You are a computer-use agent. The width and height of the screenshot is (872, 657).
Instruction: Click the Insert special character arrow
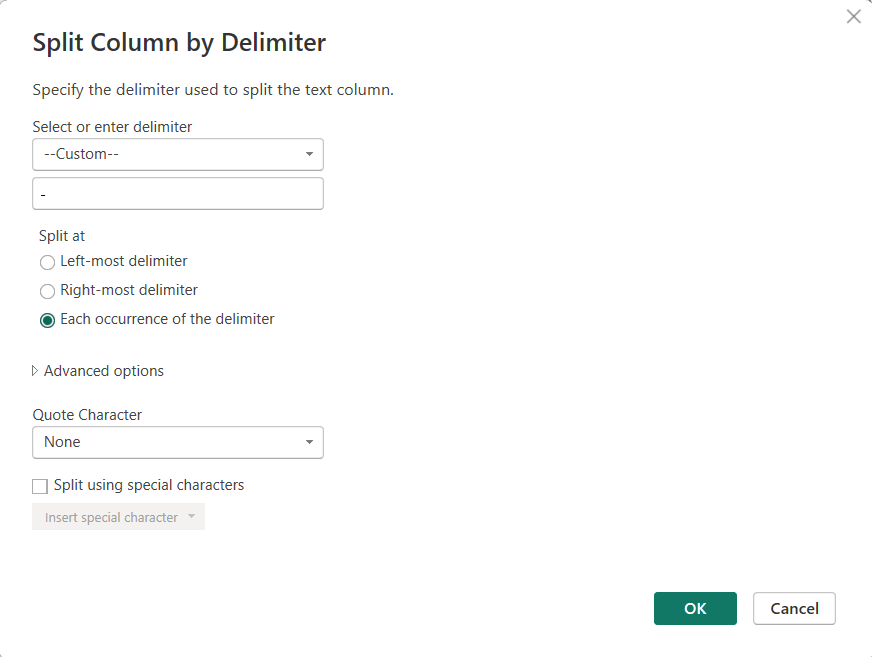pyautogui.click(x=192, y=517)
